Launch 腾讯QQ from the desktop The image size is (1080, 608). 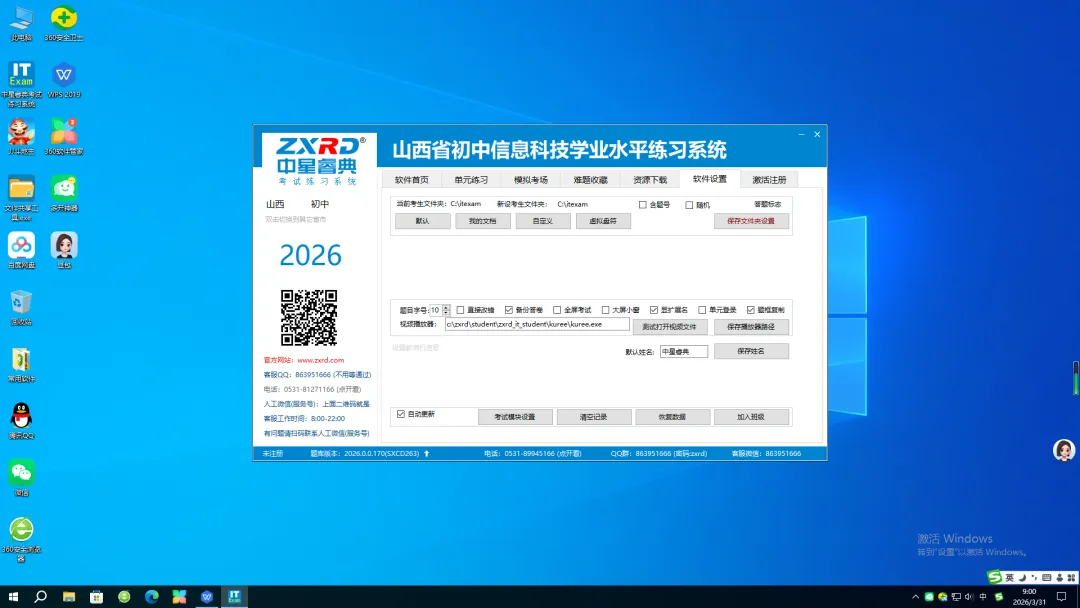pos(21,421)
